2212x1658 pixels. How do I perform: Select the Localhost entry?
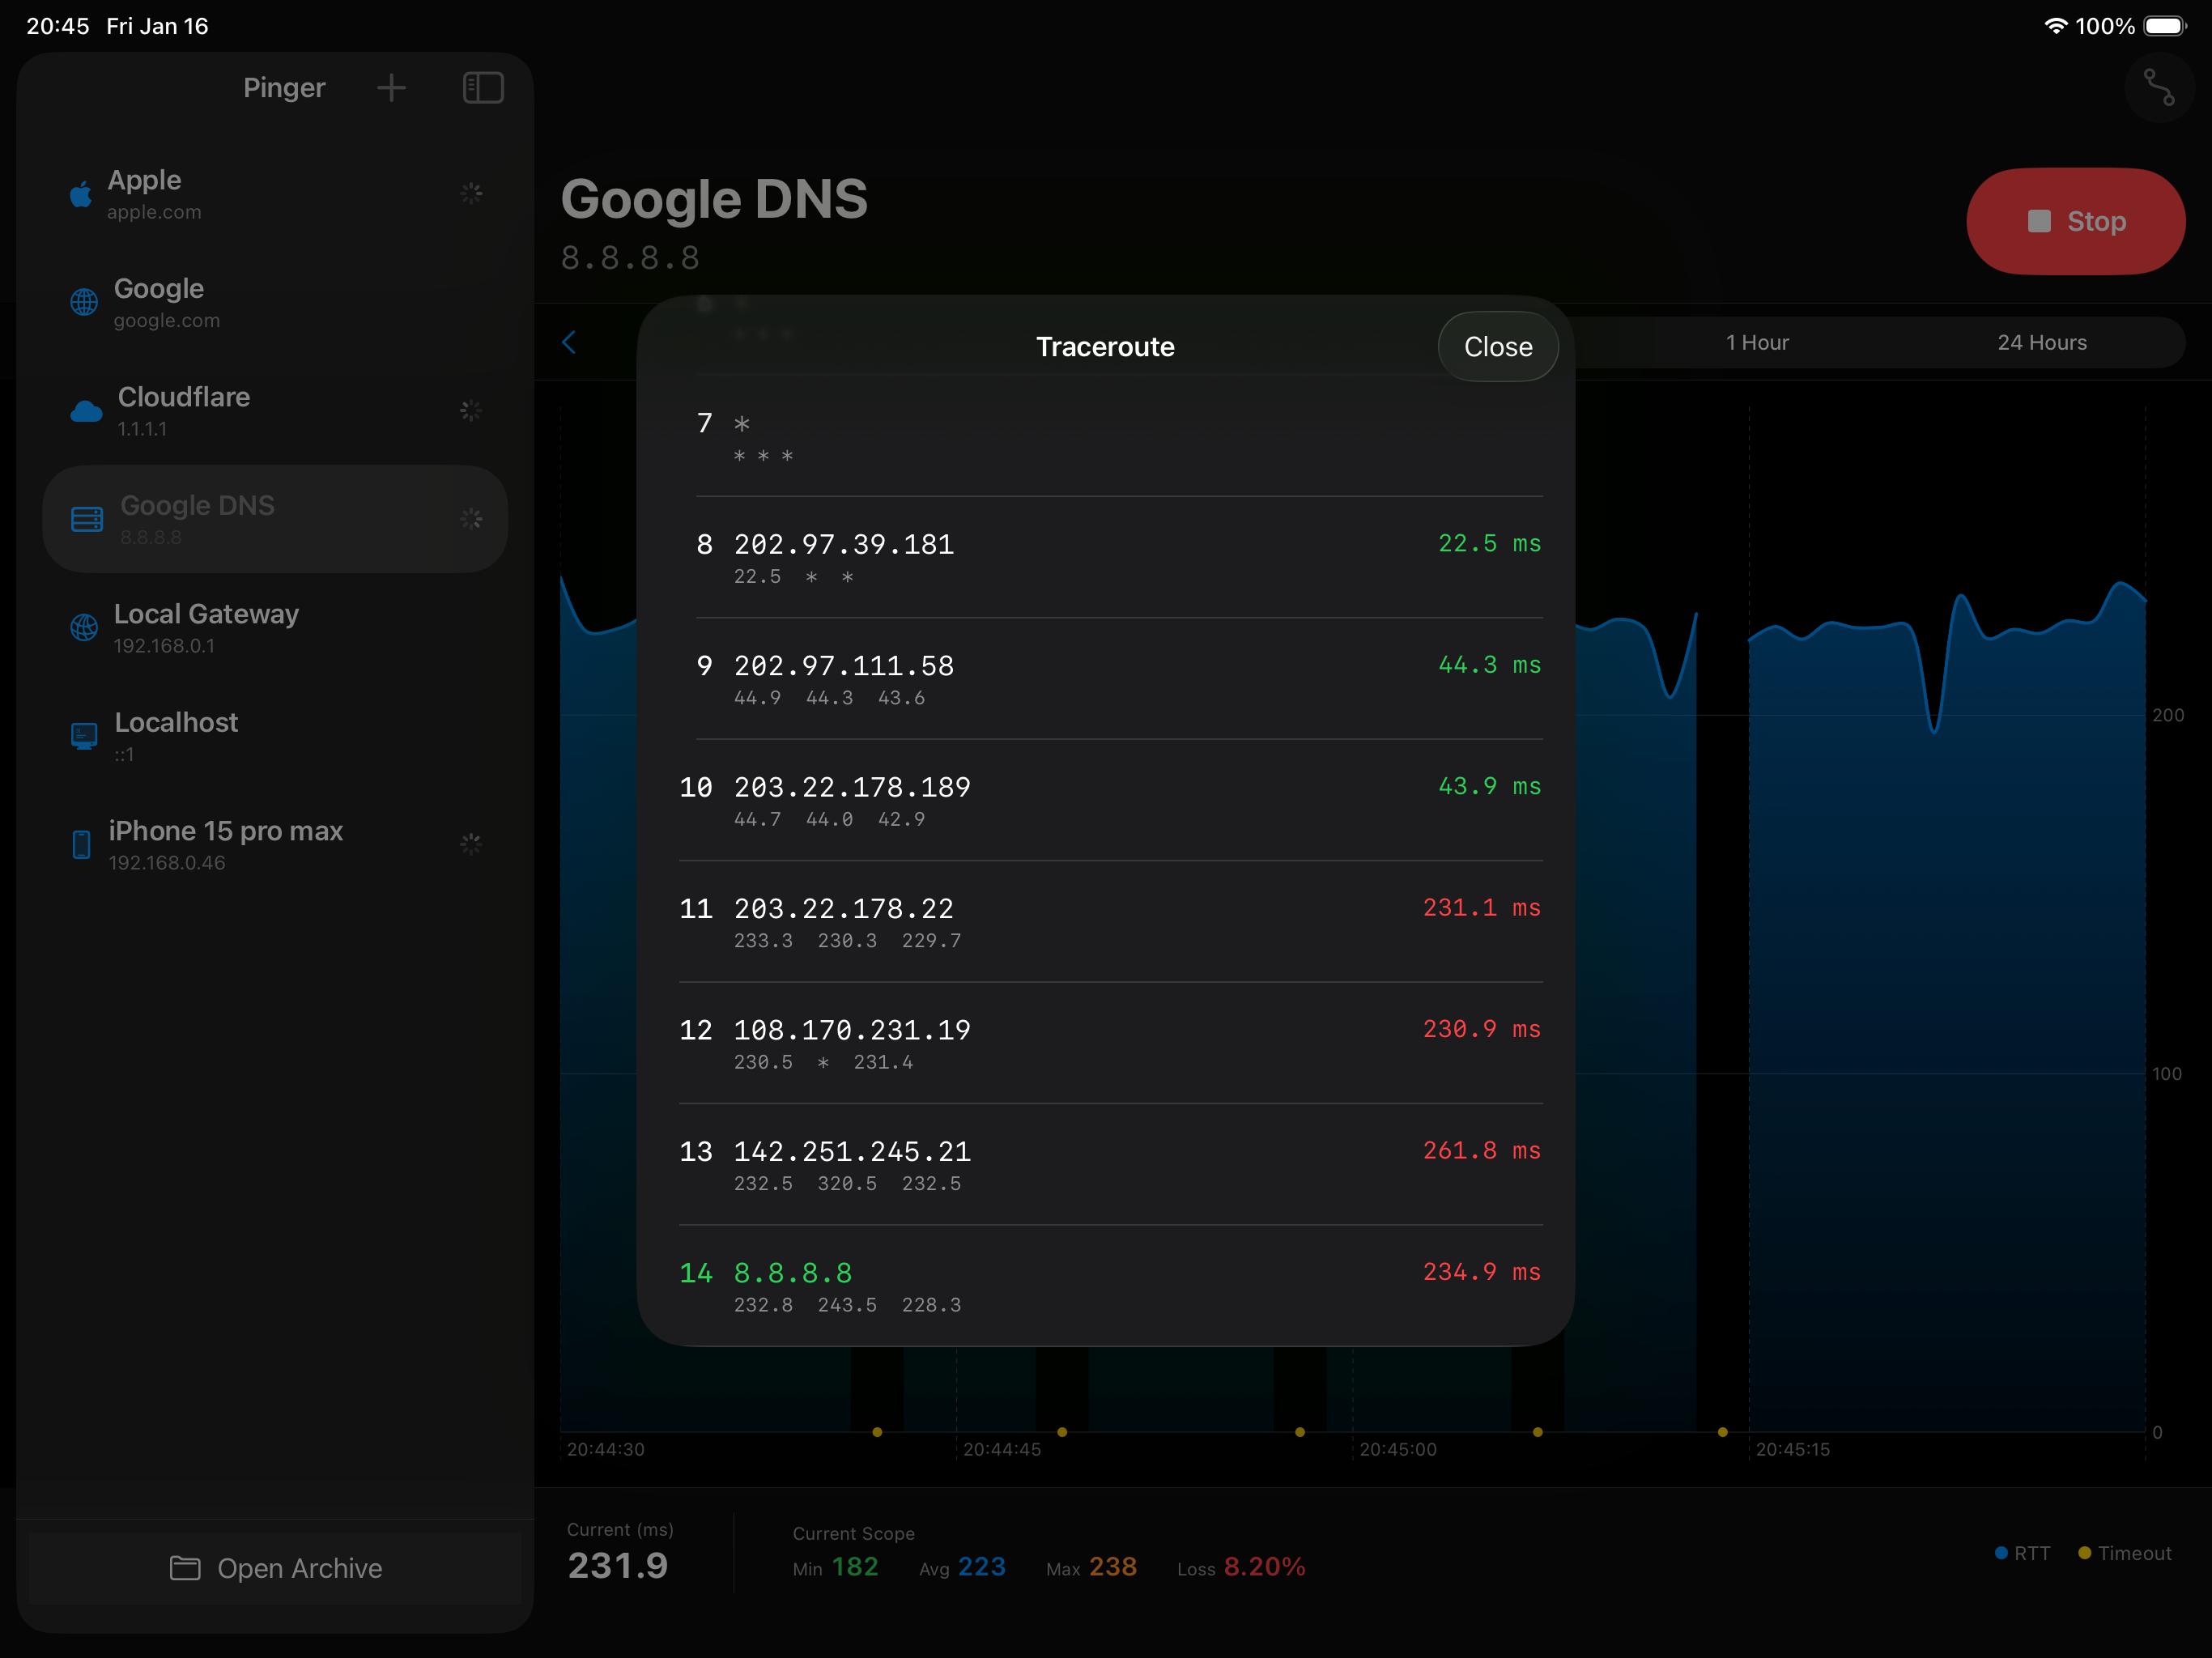[275, 736]
